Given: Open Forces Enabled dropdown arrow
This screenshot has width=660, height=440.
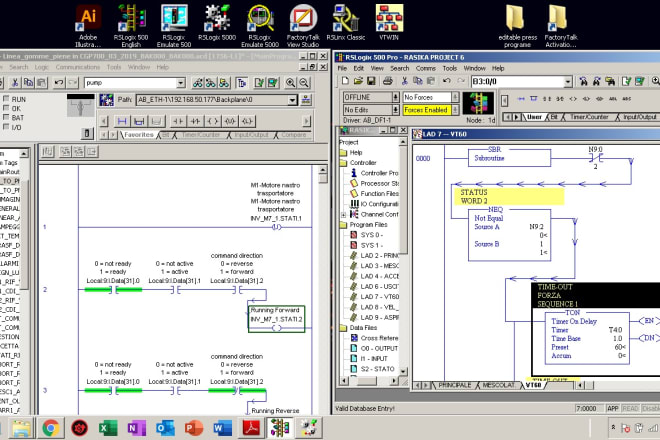Looking at the screenshot, I should click(x=455, y=110).
